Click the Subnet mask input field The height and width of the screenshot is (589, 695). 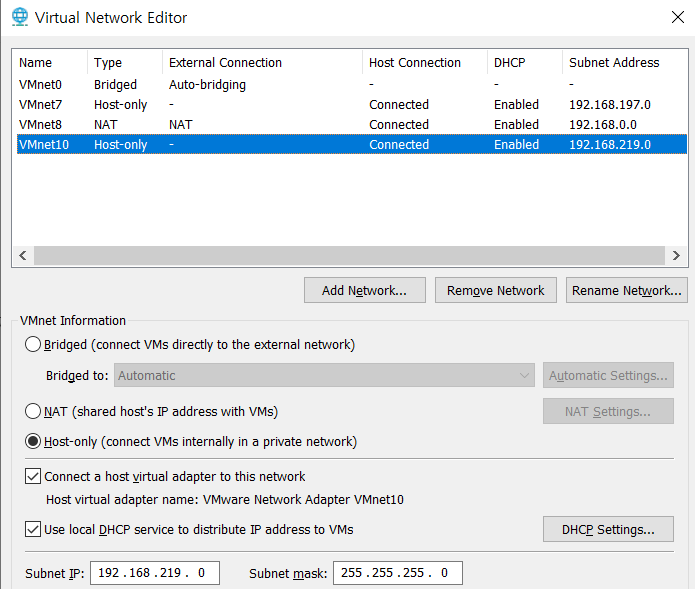pyautogui.click(x=398, y=573)
